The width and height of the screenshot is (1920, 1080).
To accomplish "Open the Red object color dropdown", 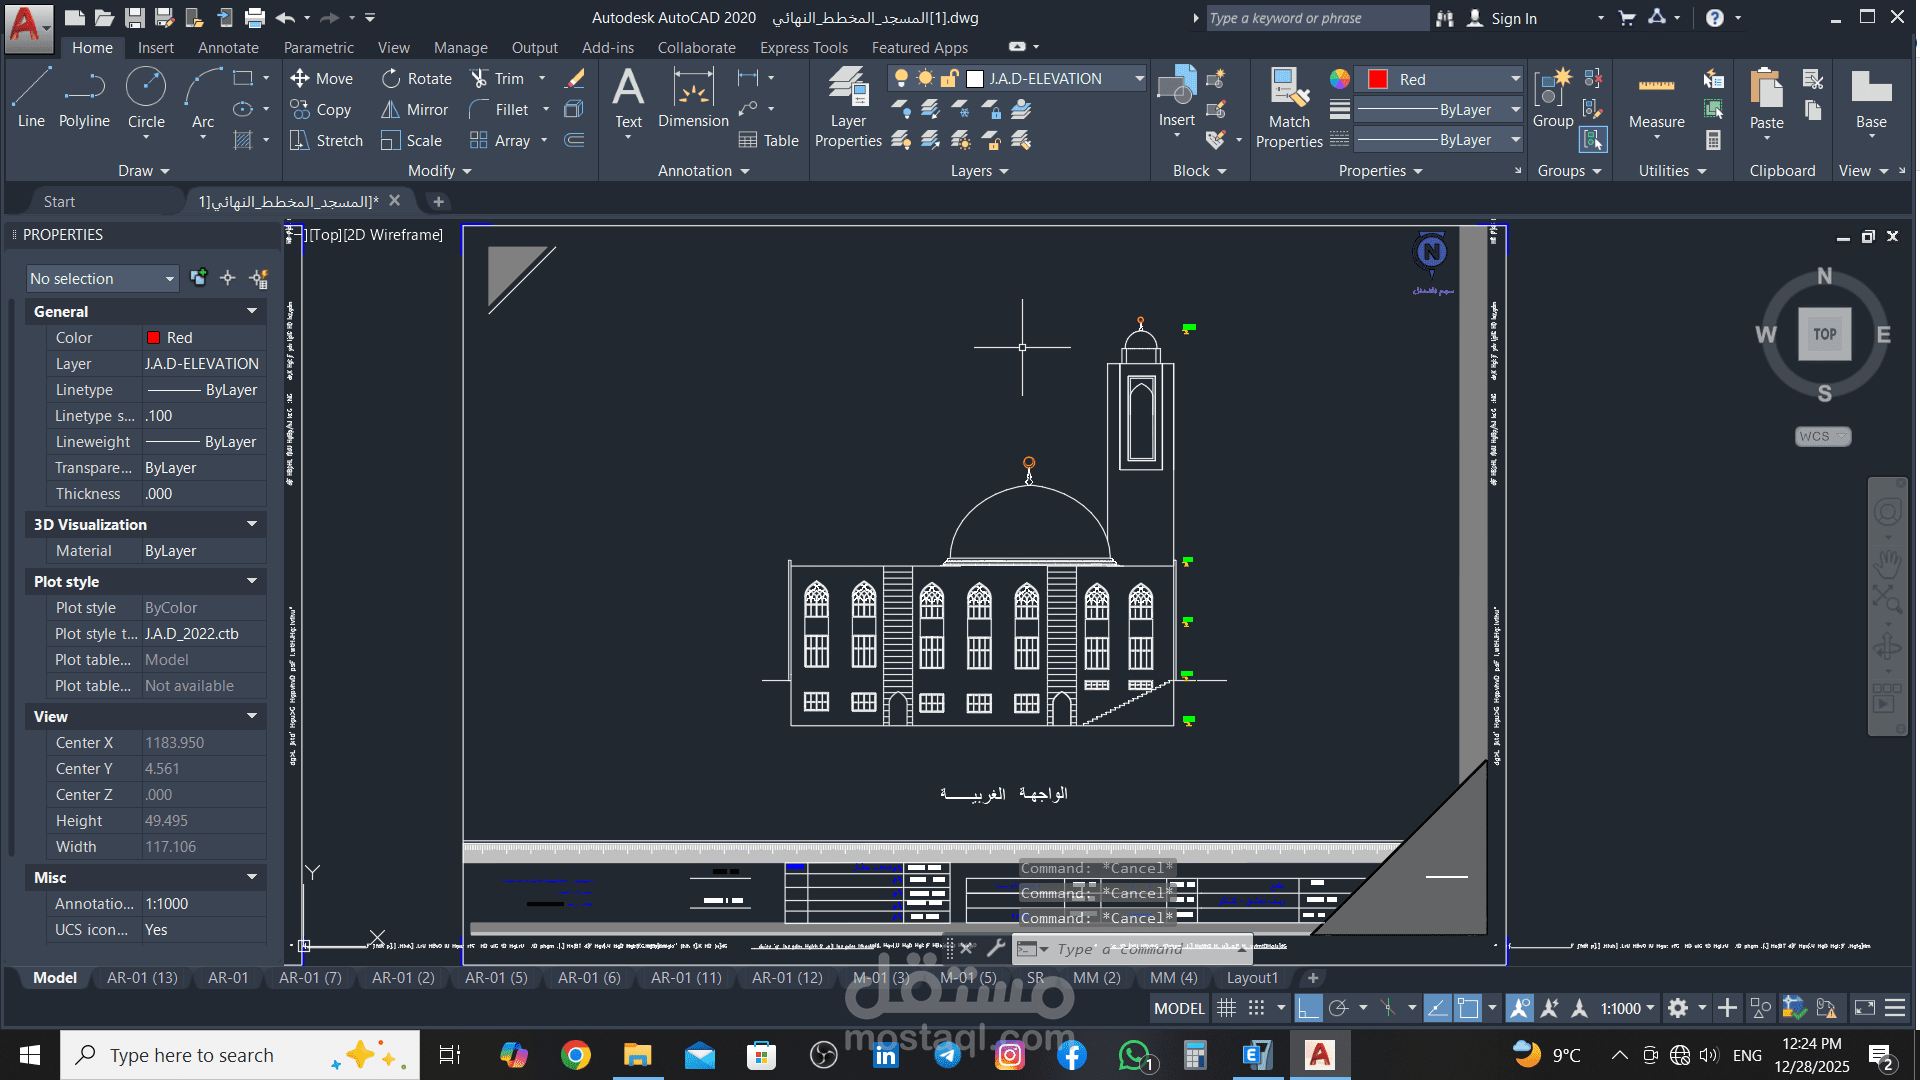I will click(x=1515, y=79).
